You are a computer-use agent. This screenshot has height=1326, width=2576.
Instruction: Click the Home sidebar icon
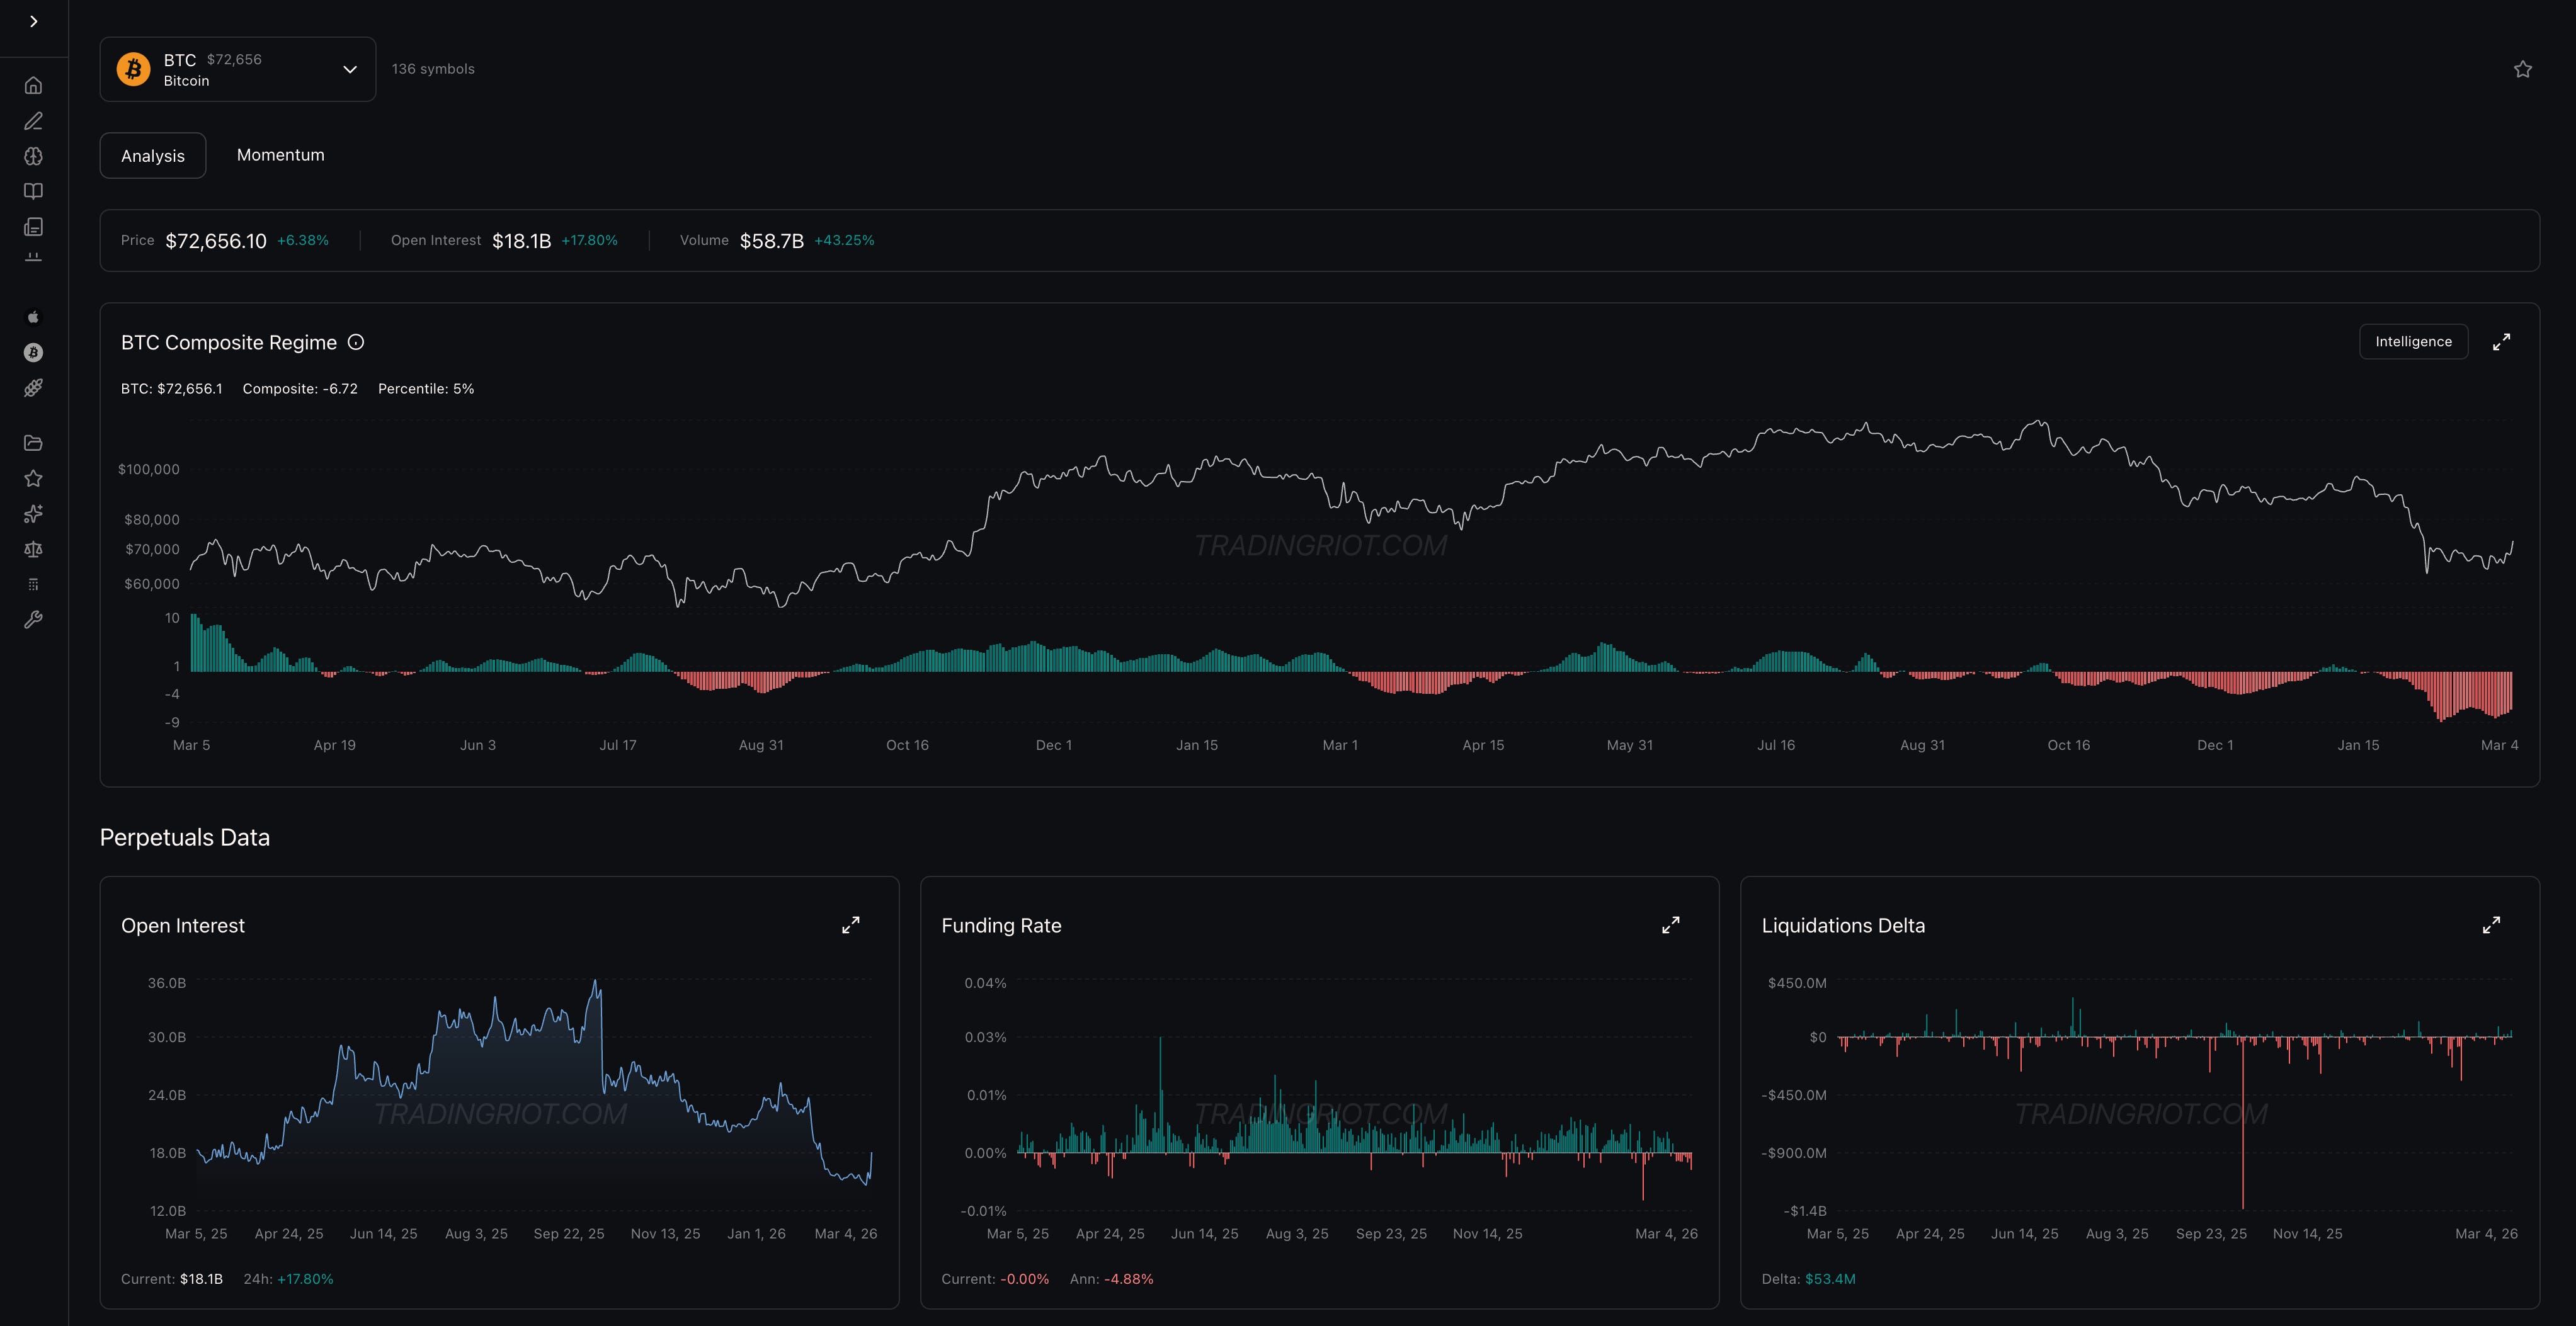click(x=33, y=85)
